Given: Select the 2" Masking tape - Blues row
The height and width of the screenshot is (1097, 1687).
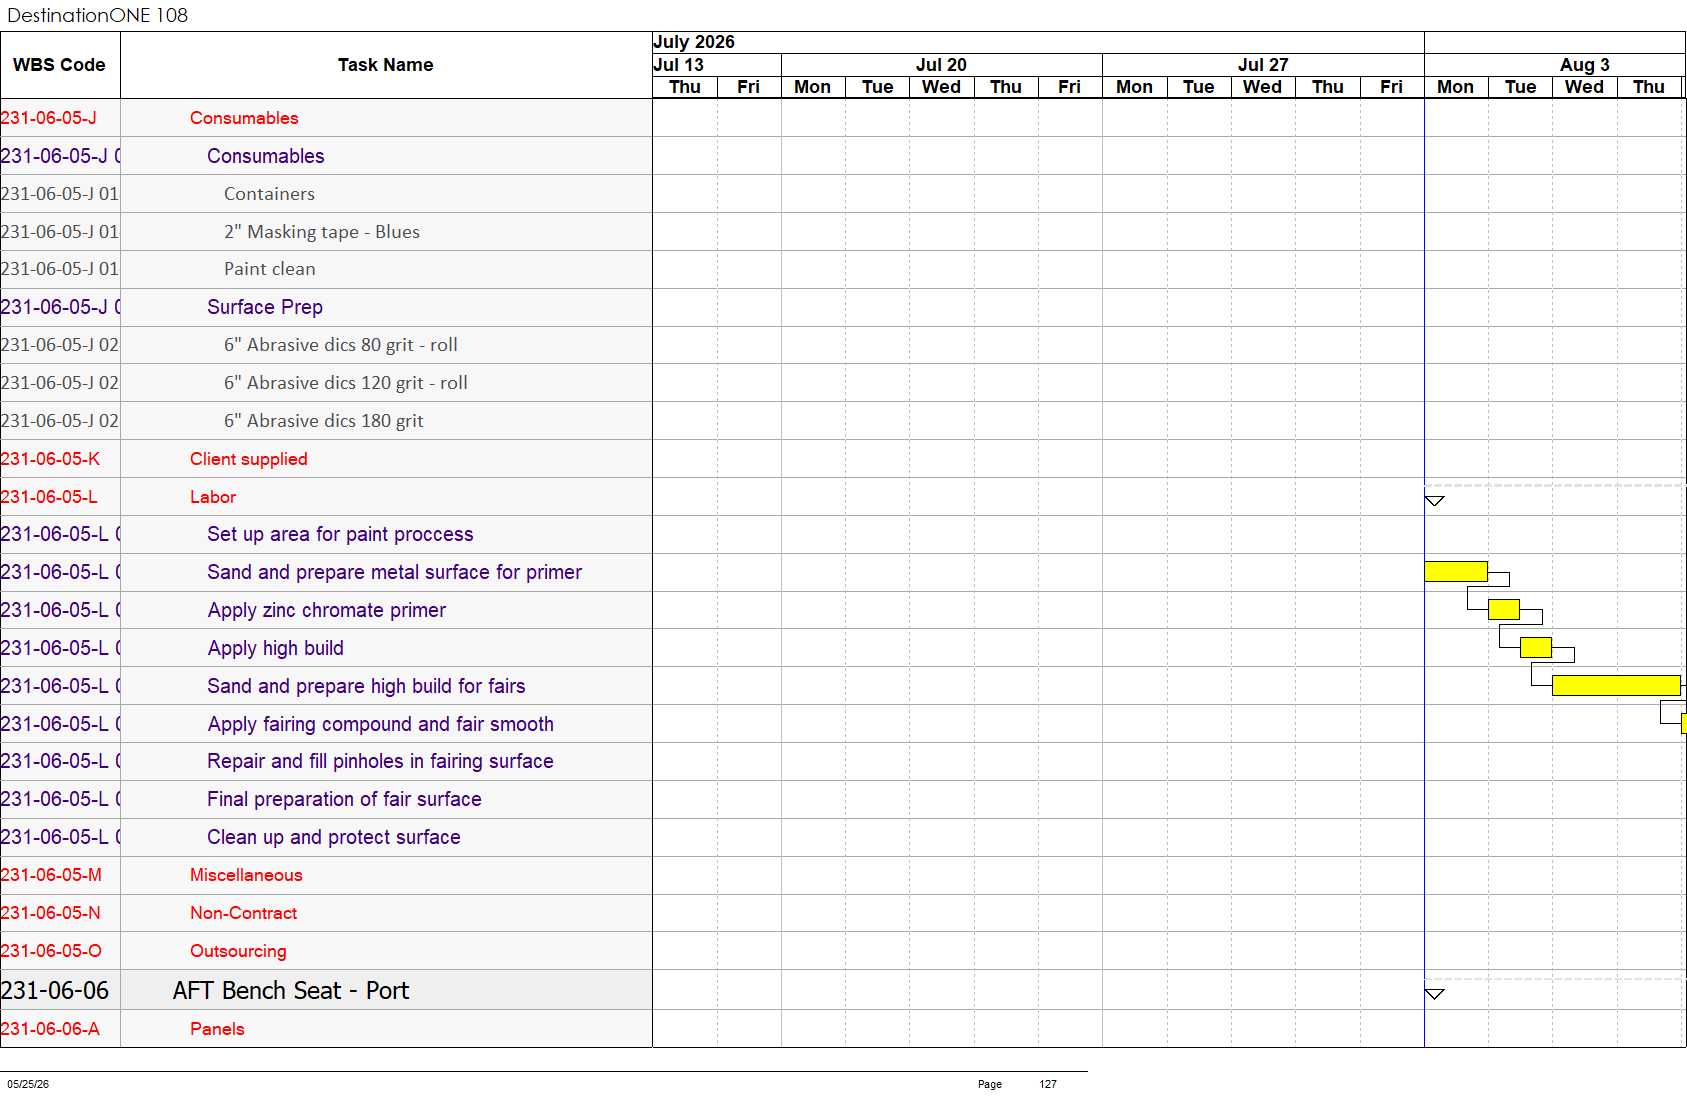Looking at the screenshot, I should tap(326, 232).
